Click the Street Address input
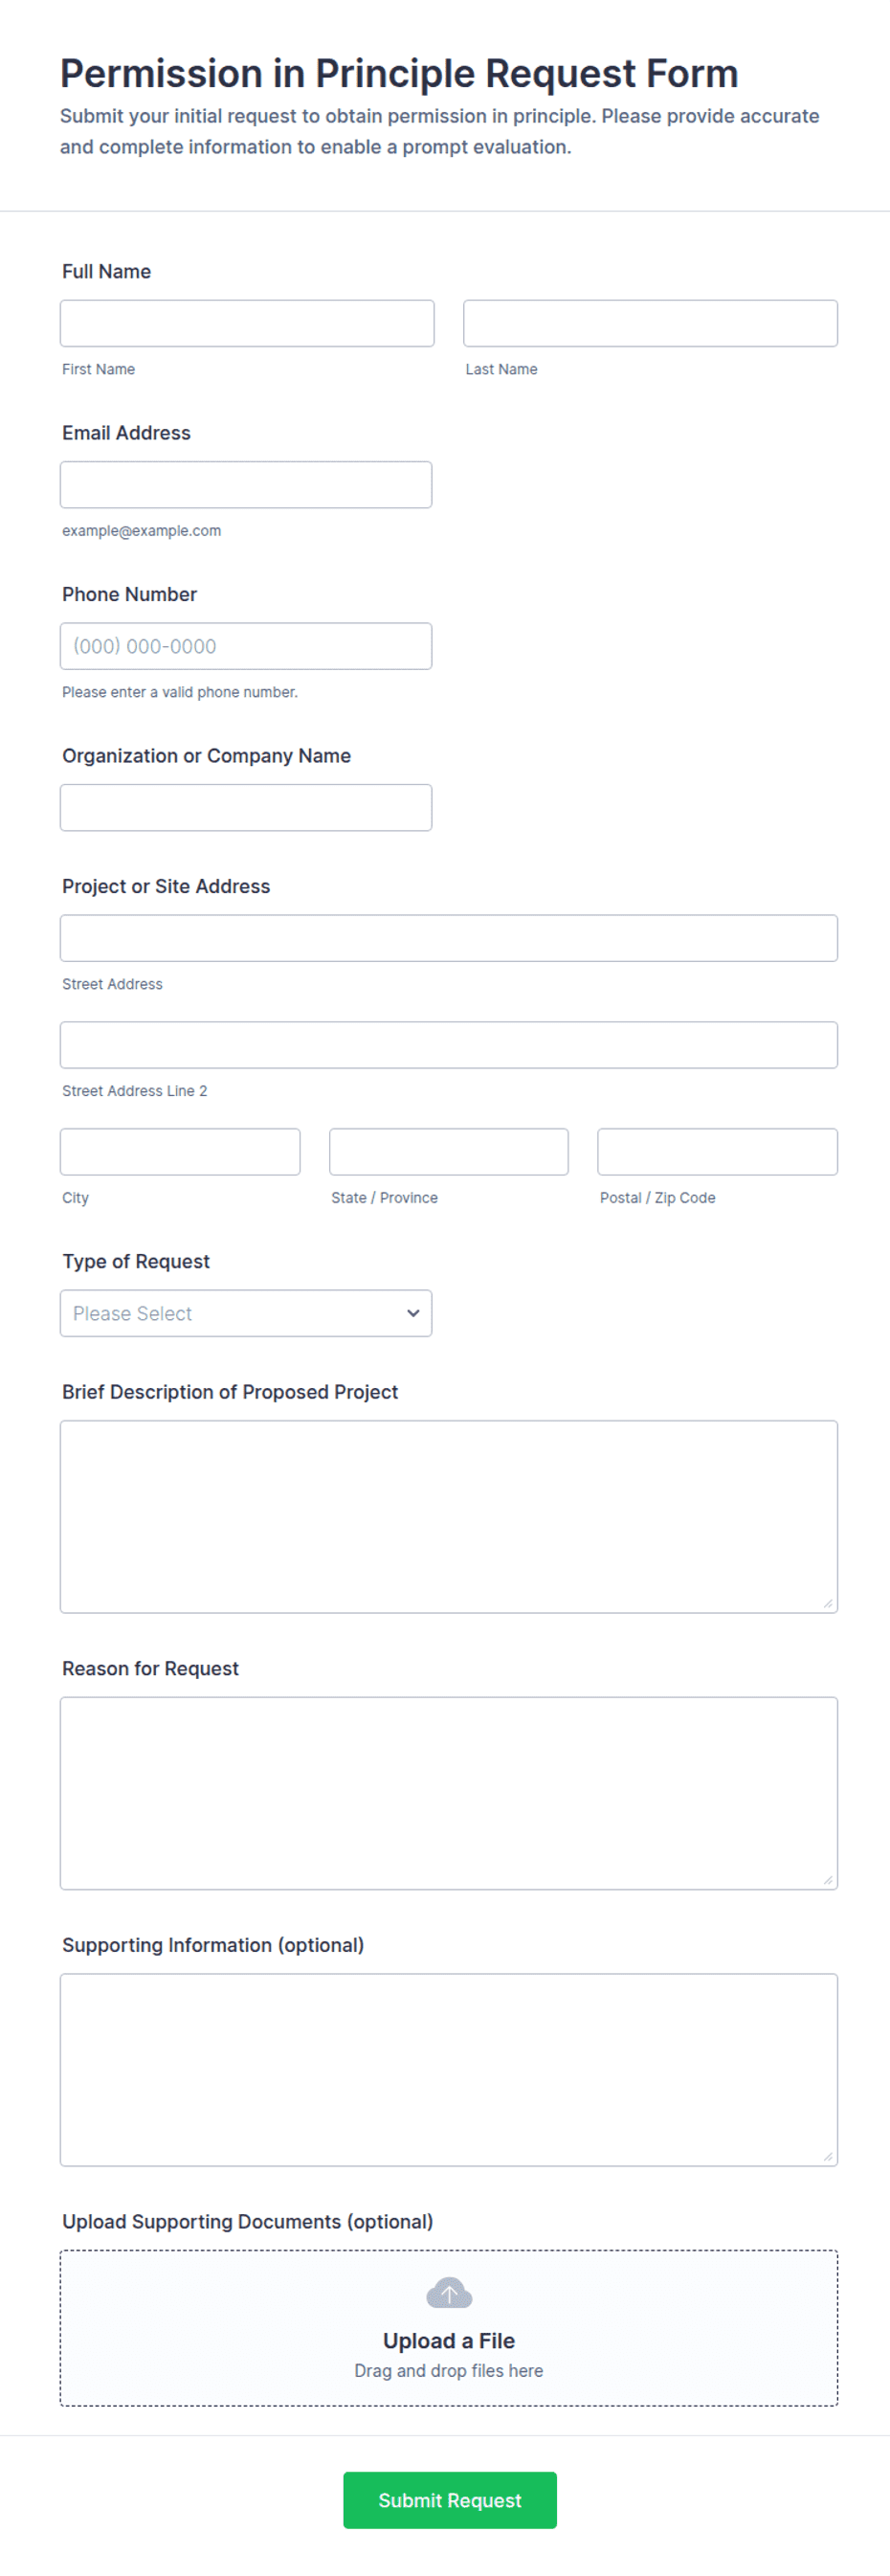Viewport: 890px width, 2576px height. [x=449, y=938]
